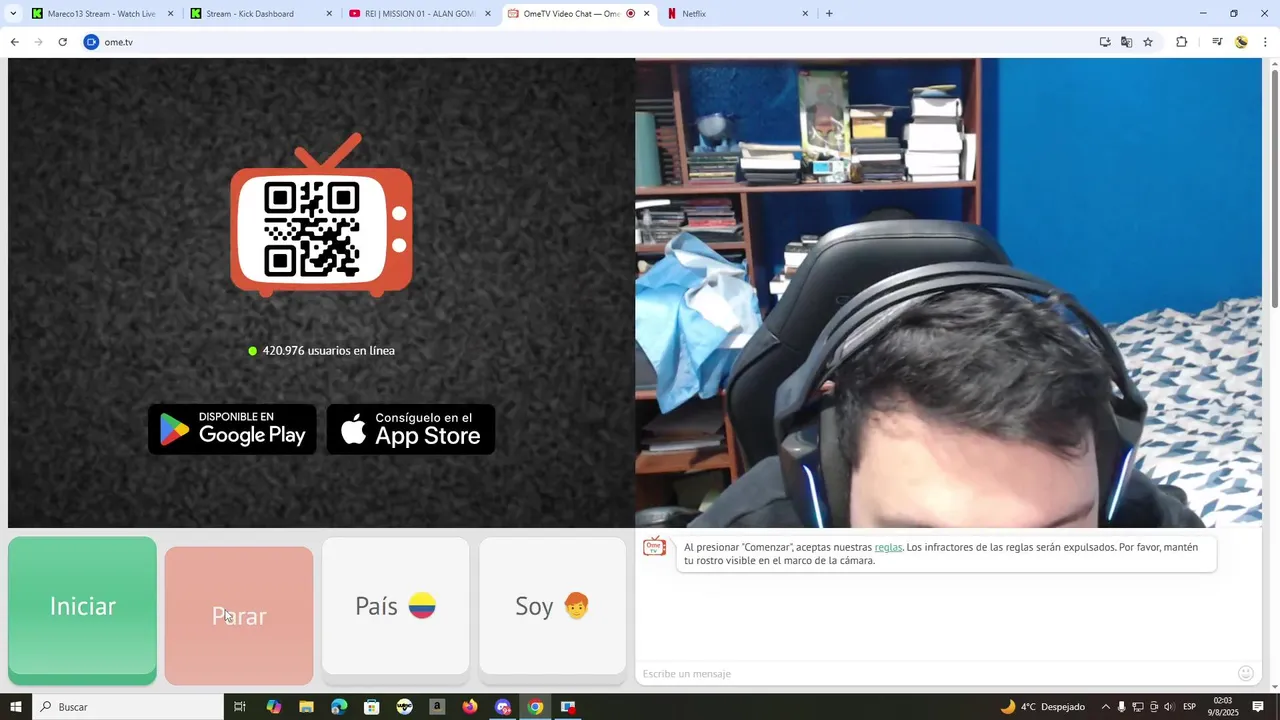Open Microsoft Edge from the taskbar
Viewport: 1280px width, 720px height.
point(339,707)
